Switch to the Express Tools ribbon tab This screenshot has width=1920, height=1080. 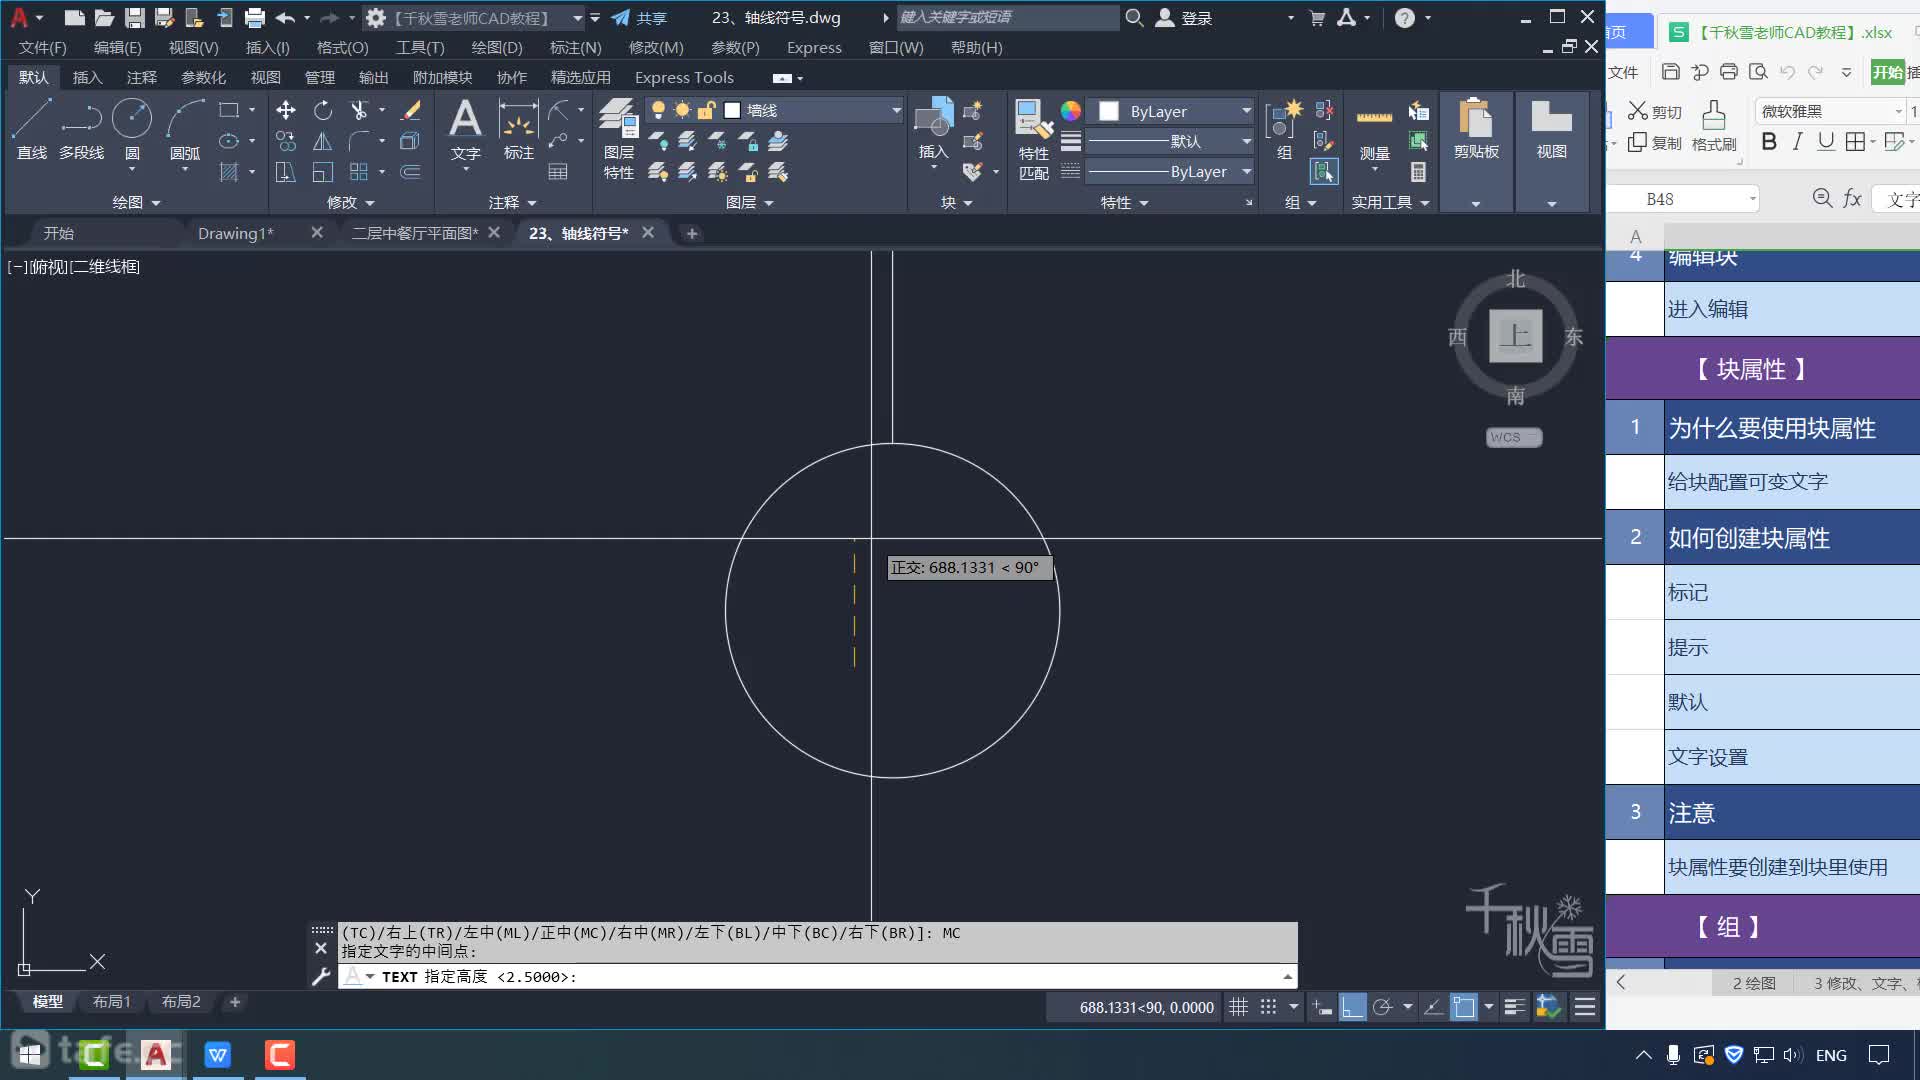684,77
